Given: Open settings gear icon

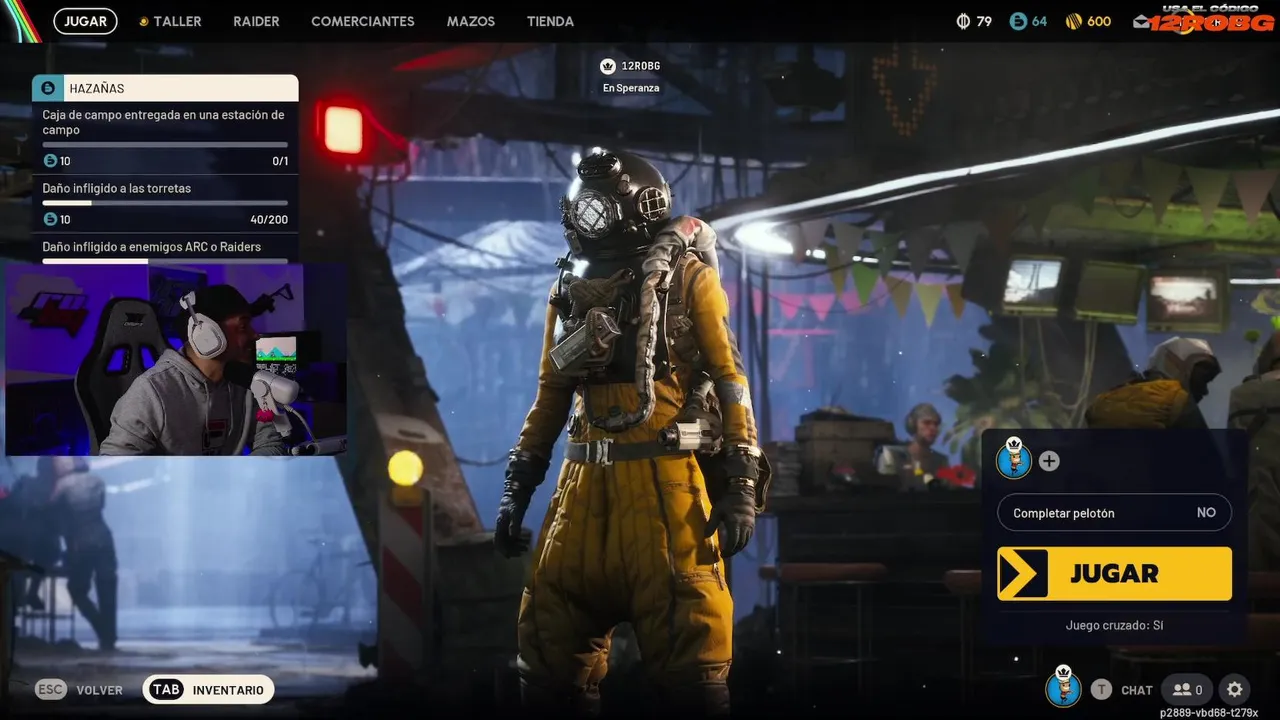Looking at the screenshot, I should point(1235,689).
